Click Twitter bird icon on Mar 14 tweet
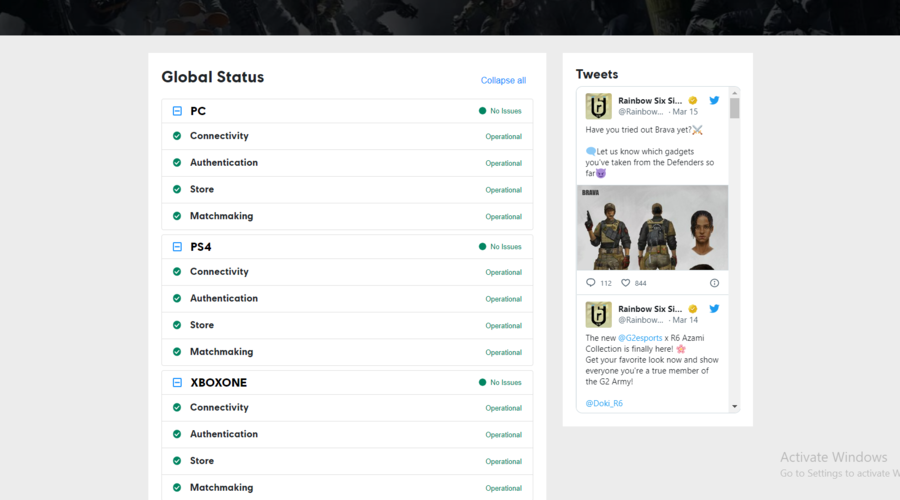 point(714,309)
